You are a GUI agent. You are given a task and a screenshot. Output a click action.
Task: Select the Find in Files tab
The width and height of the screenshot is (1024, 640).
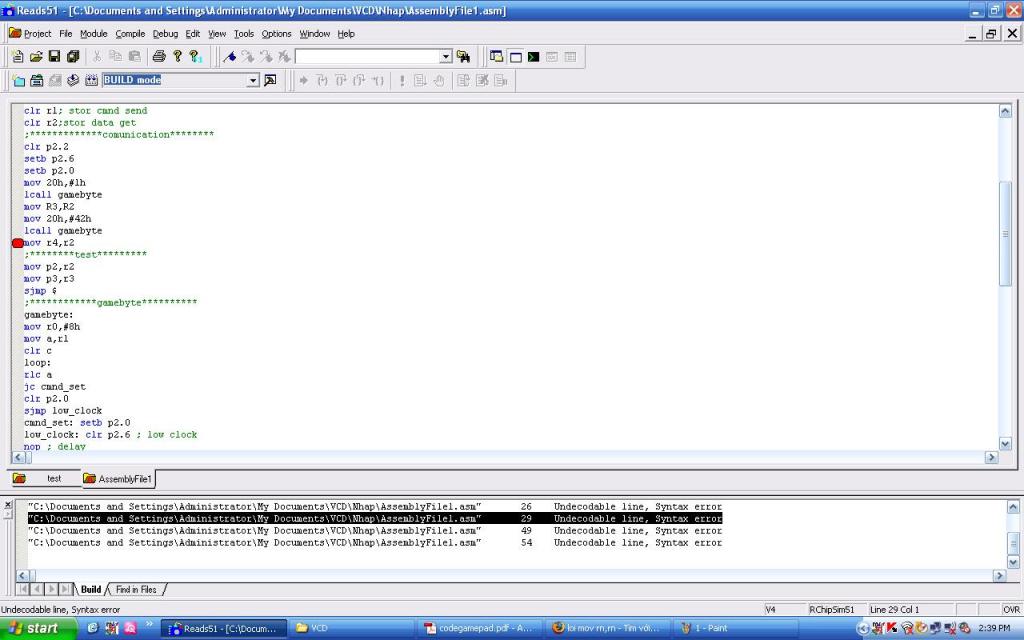click(136, 589)
